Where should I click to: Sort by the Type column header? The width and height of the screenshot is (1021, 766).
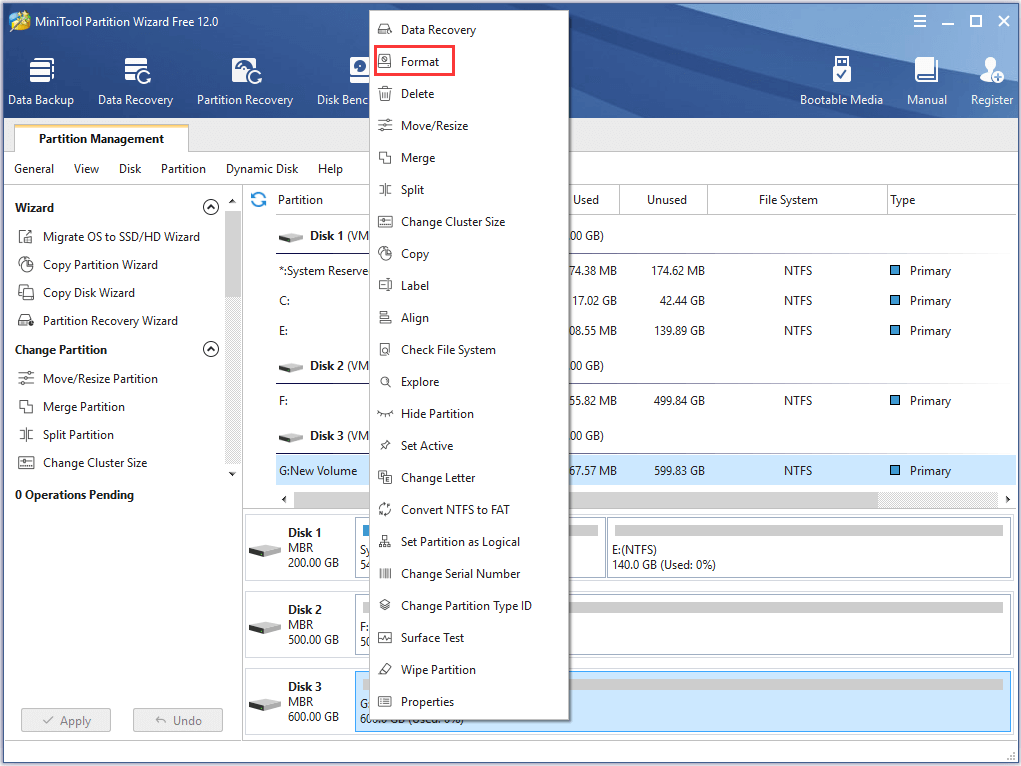tap(951, 199)
